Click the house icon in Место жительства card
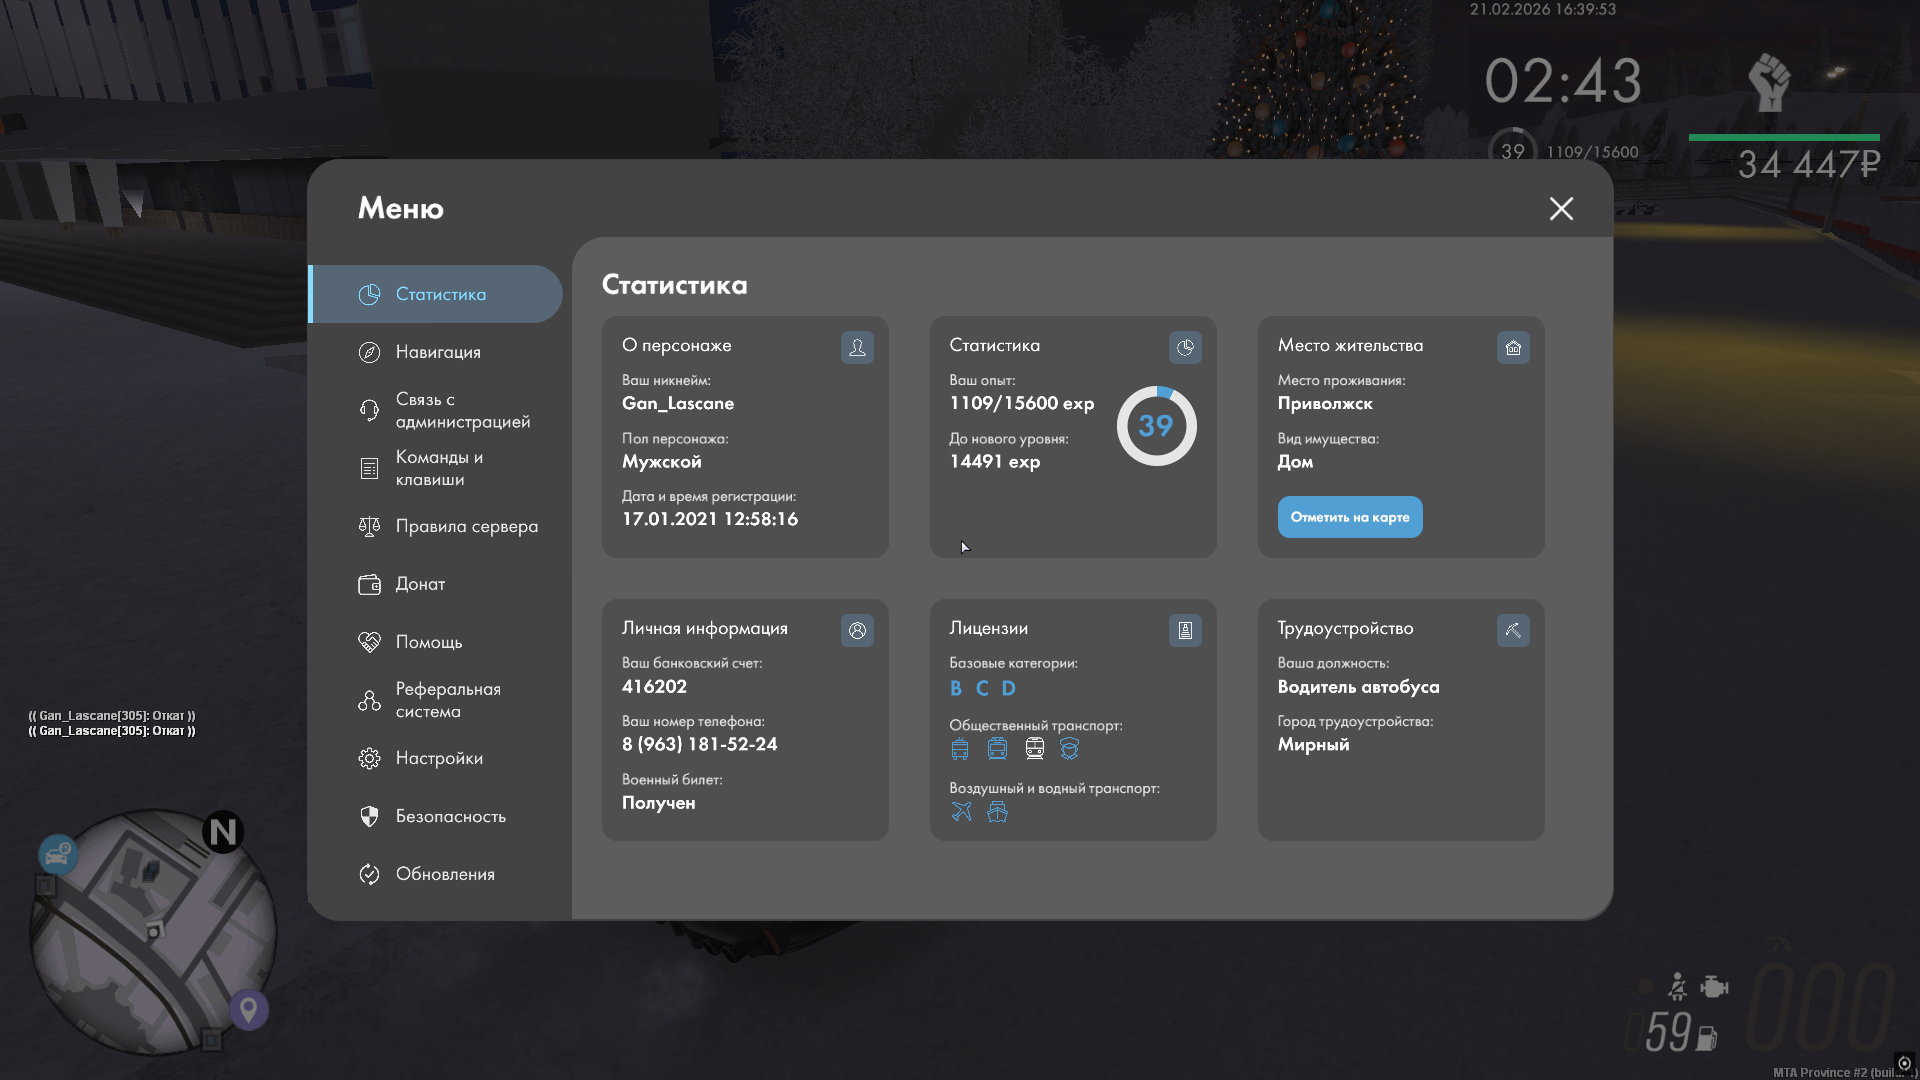The width and height of the screenshot is (1920, 1080). pyautogui.click(x=1513, y=347)
